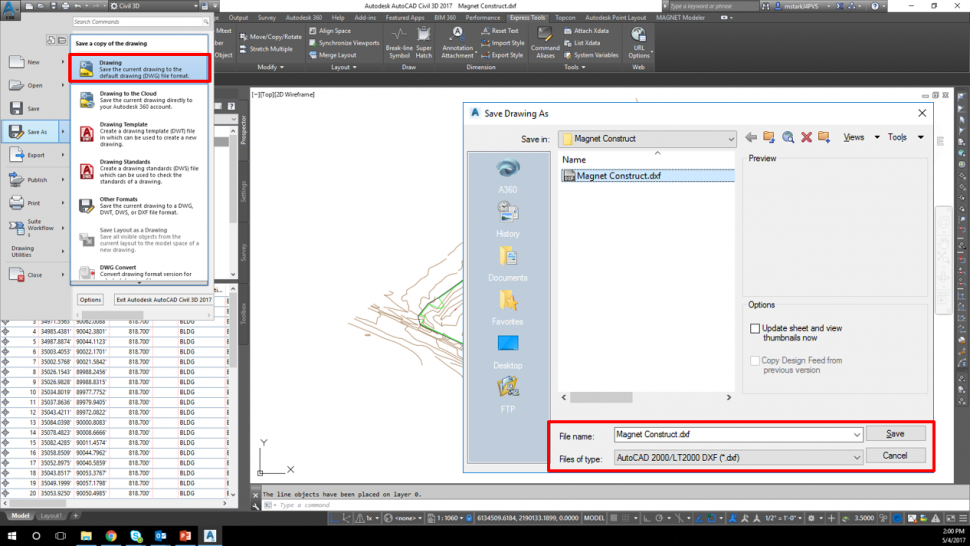Viewport: 970px width, 546px height.
Task: Click horizontal scrollbar in file list
Action: tap(601, 397)
